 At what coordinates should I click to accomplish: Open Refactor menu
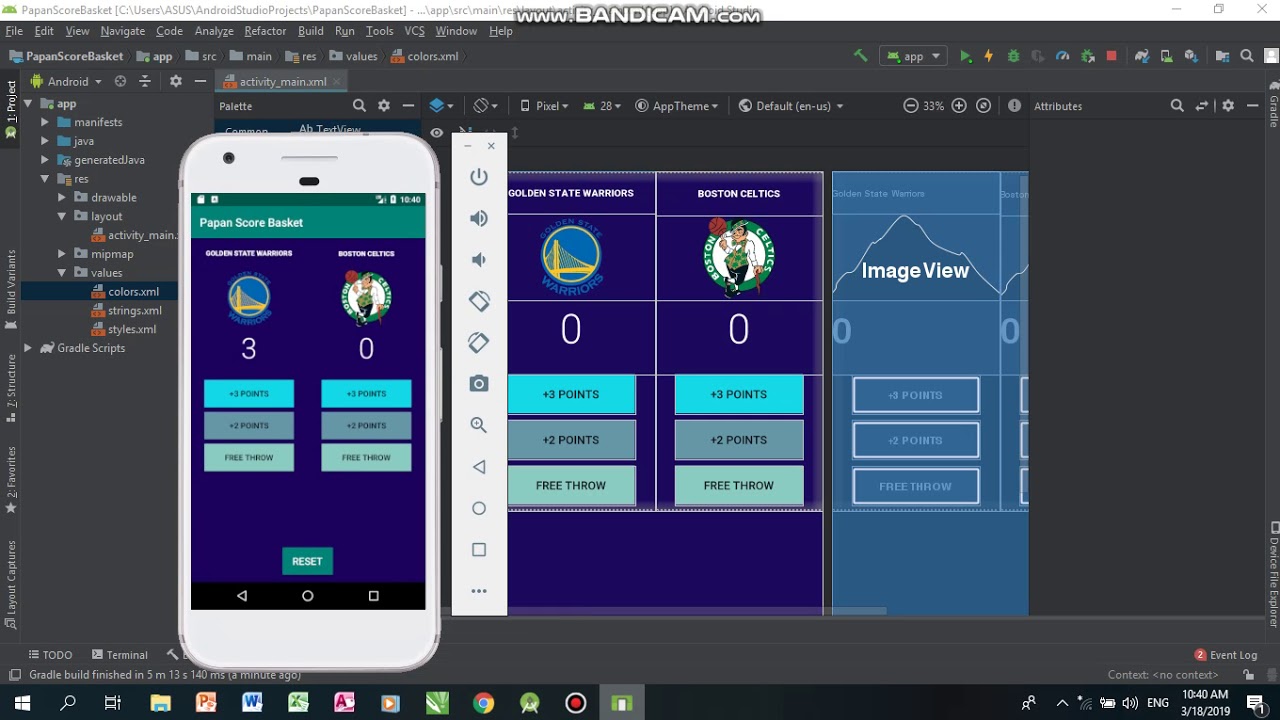pos(265,31)
